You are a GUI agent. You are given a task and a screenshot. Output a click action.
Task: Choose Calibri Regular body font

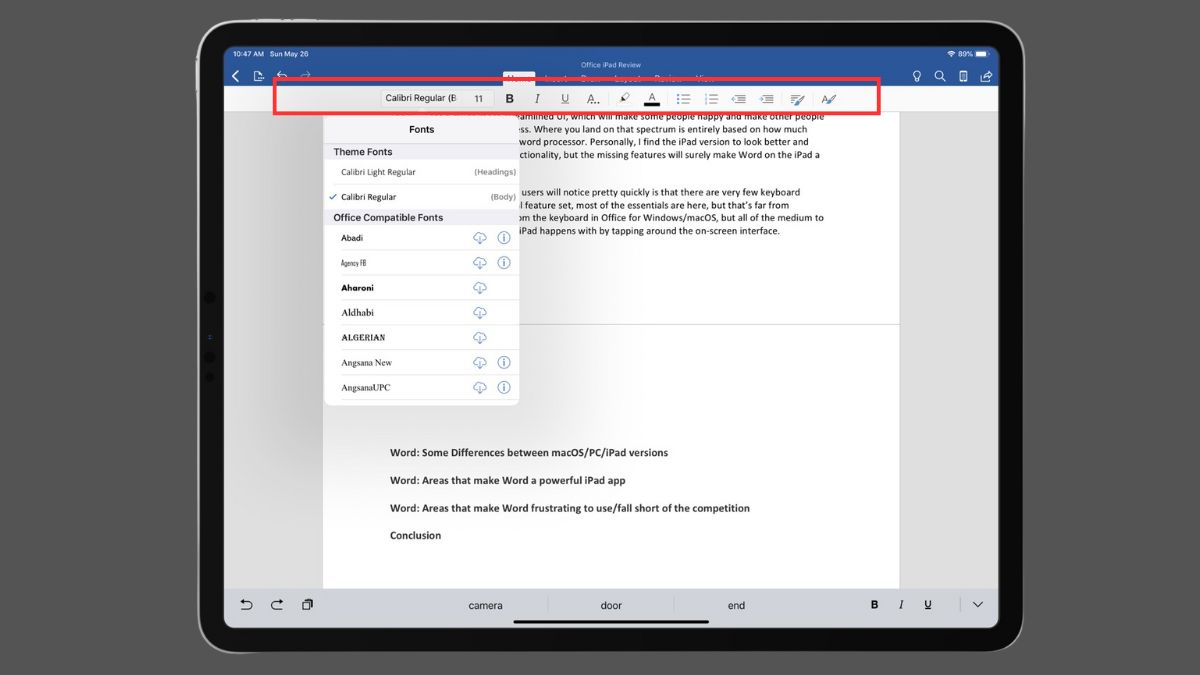421,197
